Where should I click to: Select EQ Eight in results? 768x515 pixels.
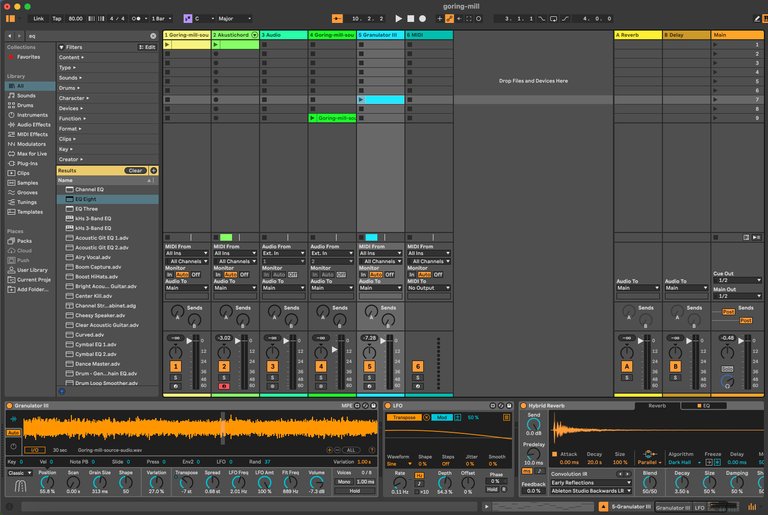coord(107,199)
